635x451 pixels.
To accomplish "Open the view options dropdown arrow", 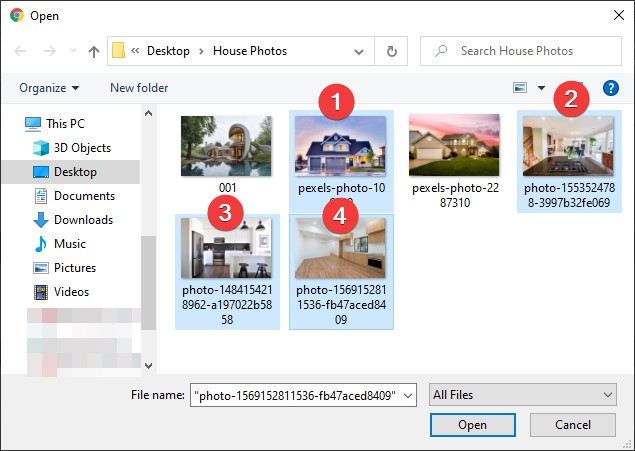I will 541,88.
